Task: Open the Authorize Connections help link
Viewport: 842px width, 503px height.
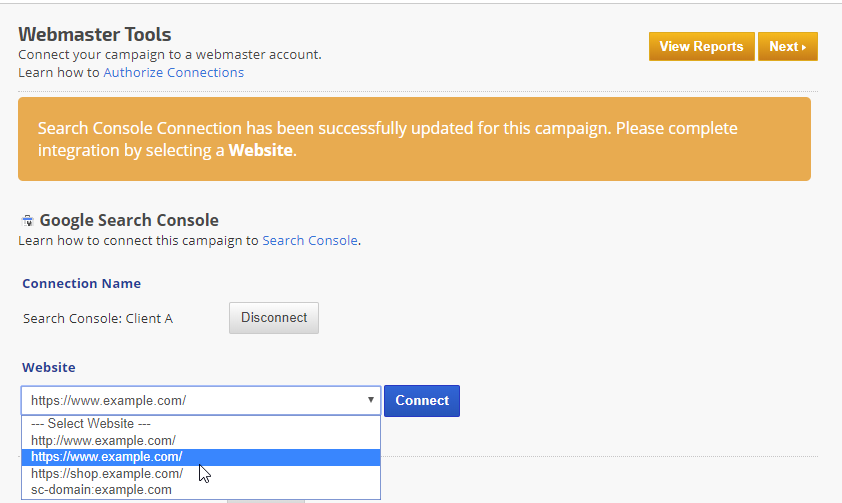Action: pyautogui.click(x=173, y=72)
